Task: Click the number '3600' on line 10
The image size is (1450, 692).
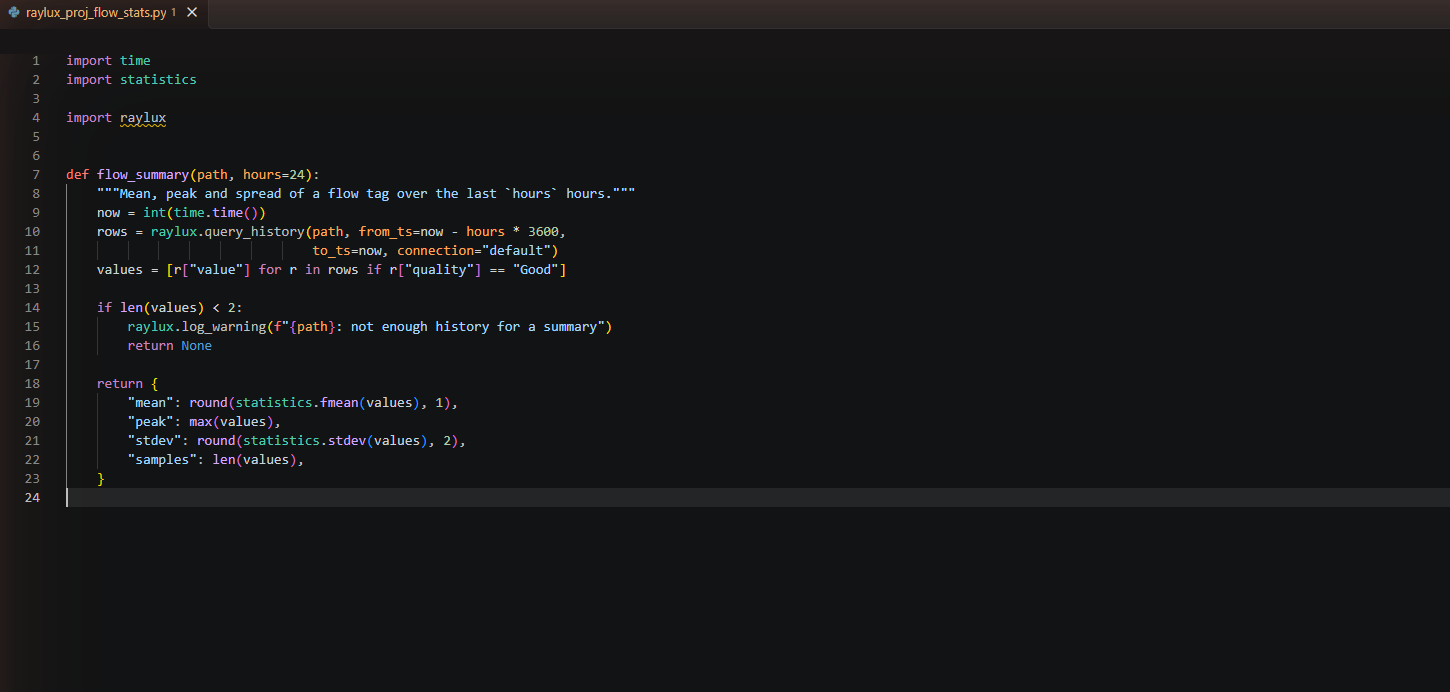Action: tap(543, 231)
